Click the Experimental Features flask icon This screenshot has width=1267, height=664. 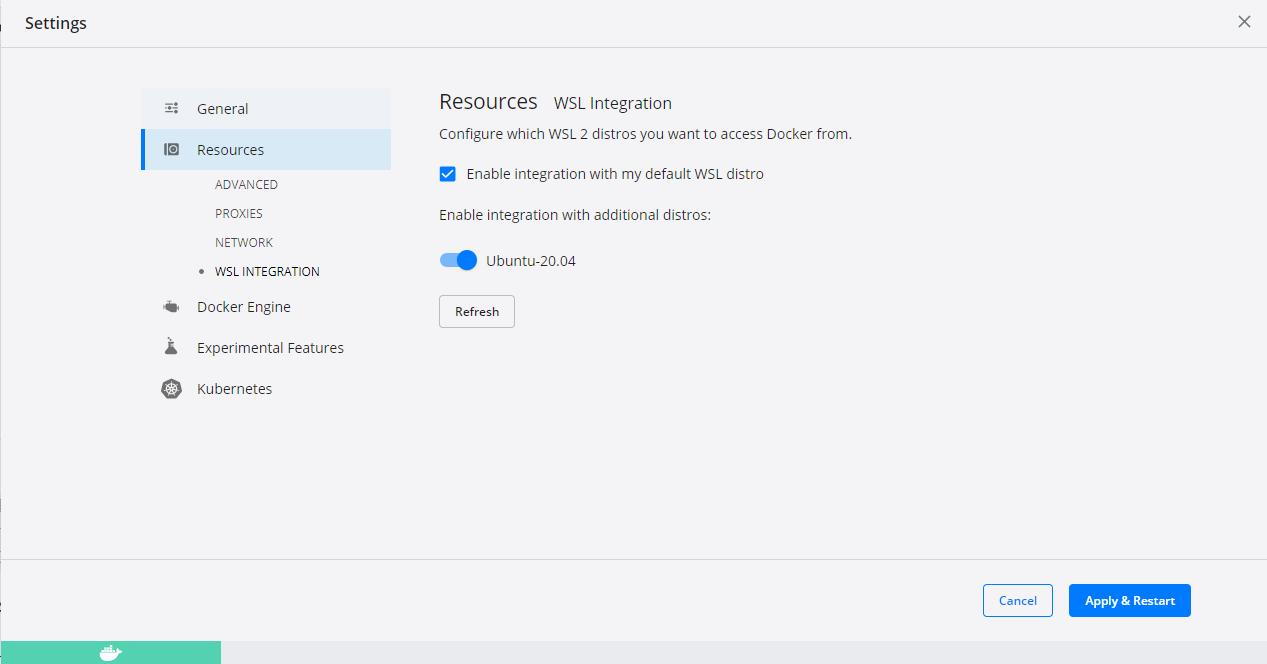point(171,347)
